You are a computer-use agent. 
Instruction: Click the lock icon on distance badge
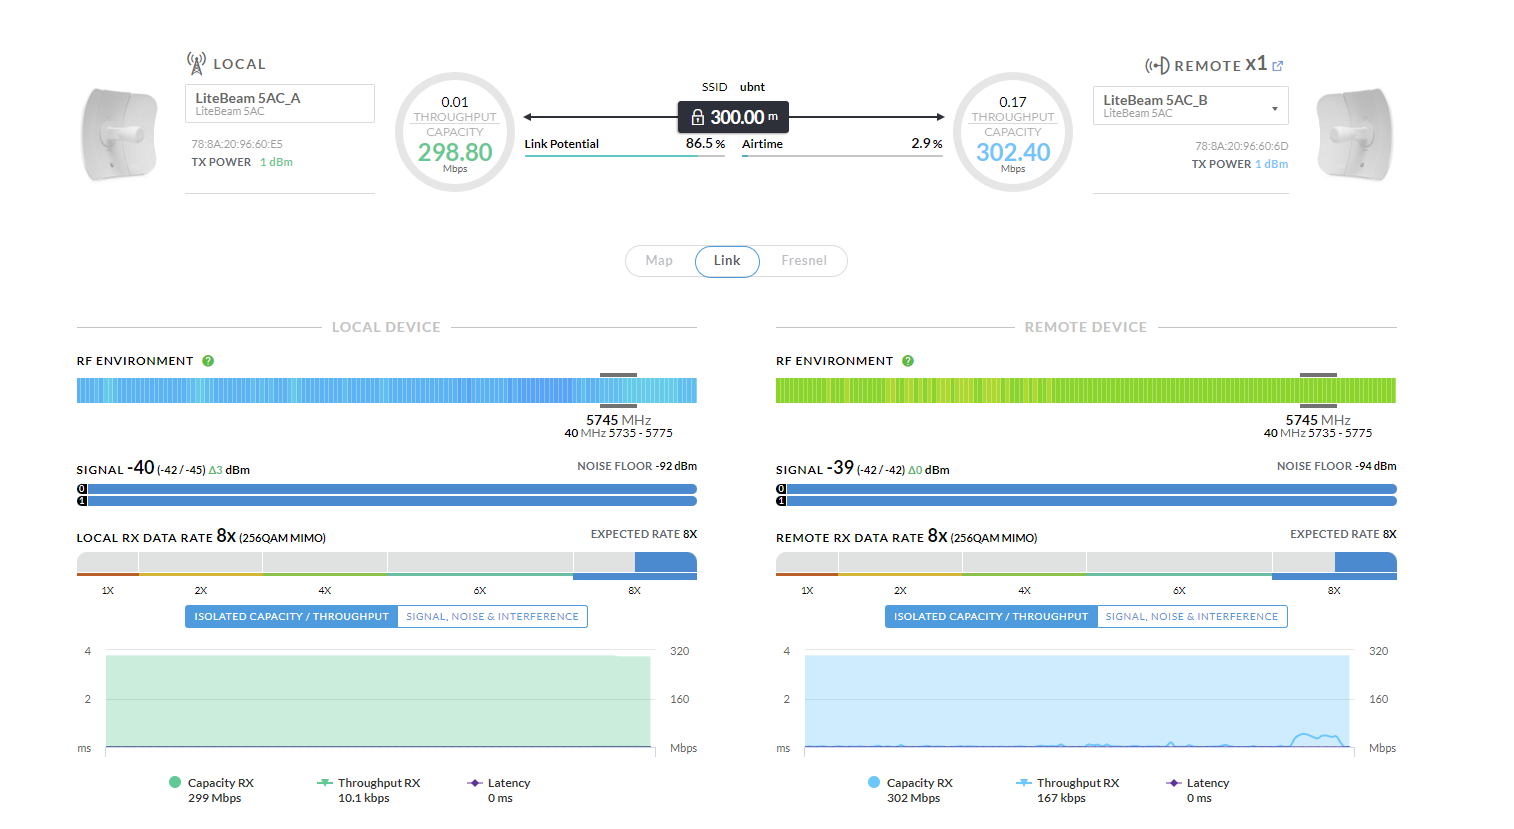697,117
